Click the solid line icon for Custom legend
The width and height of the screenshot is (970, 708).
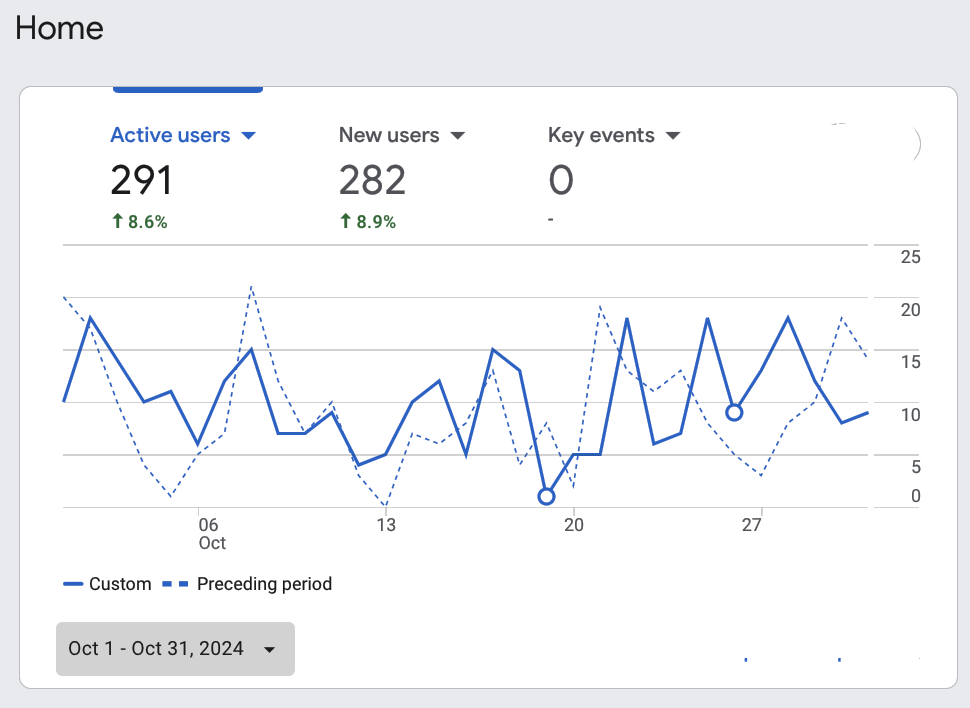click(72, 584)
